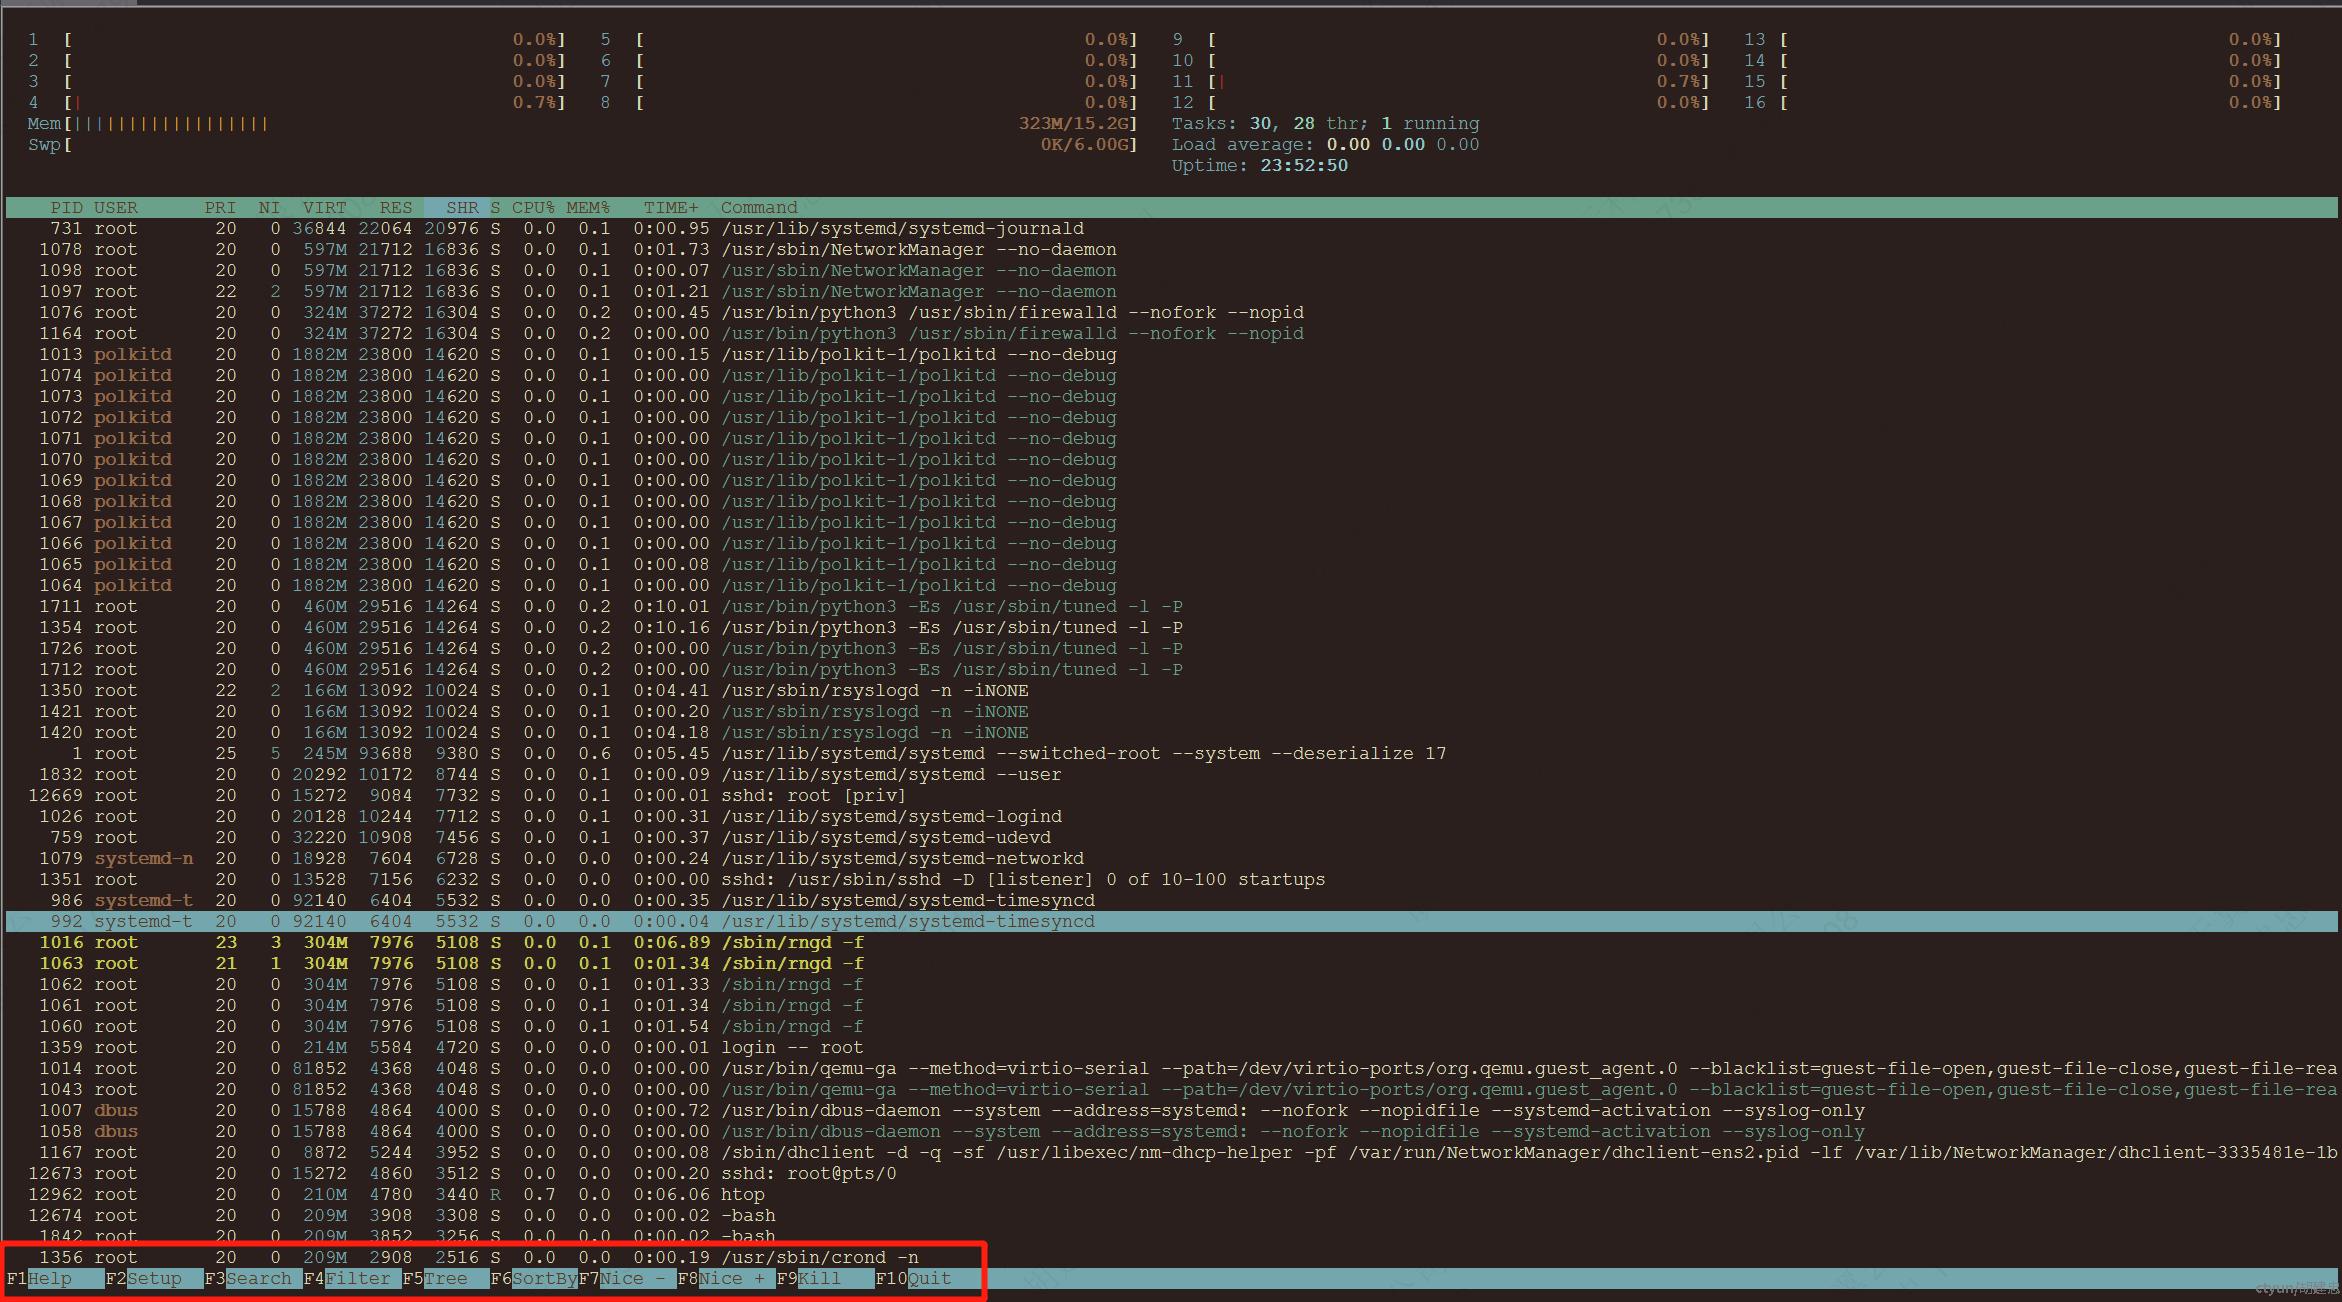Click CPU 16 meter percentage
The width and height of the screenshot is (2342, 1302).
(2250, 103)
